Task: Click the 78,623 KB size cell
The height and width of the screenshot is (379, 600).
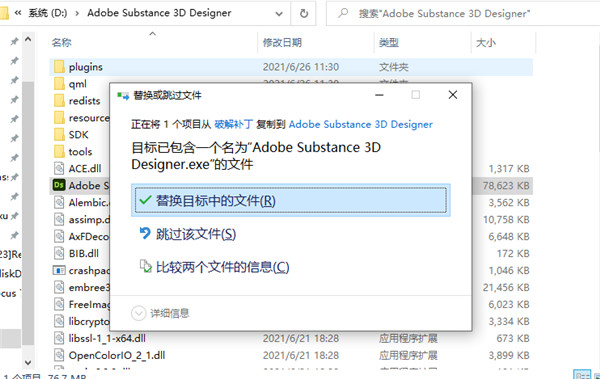Action: point(506,186)
